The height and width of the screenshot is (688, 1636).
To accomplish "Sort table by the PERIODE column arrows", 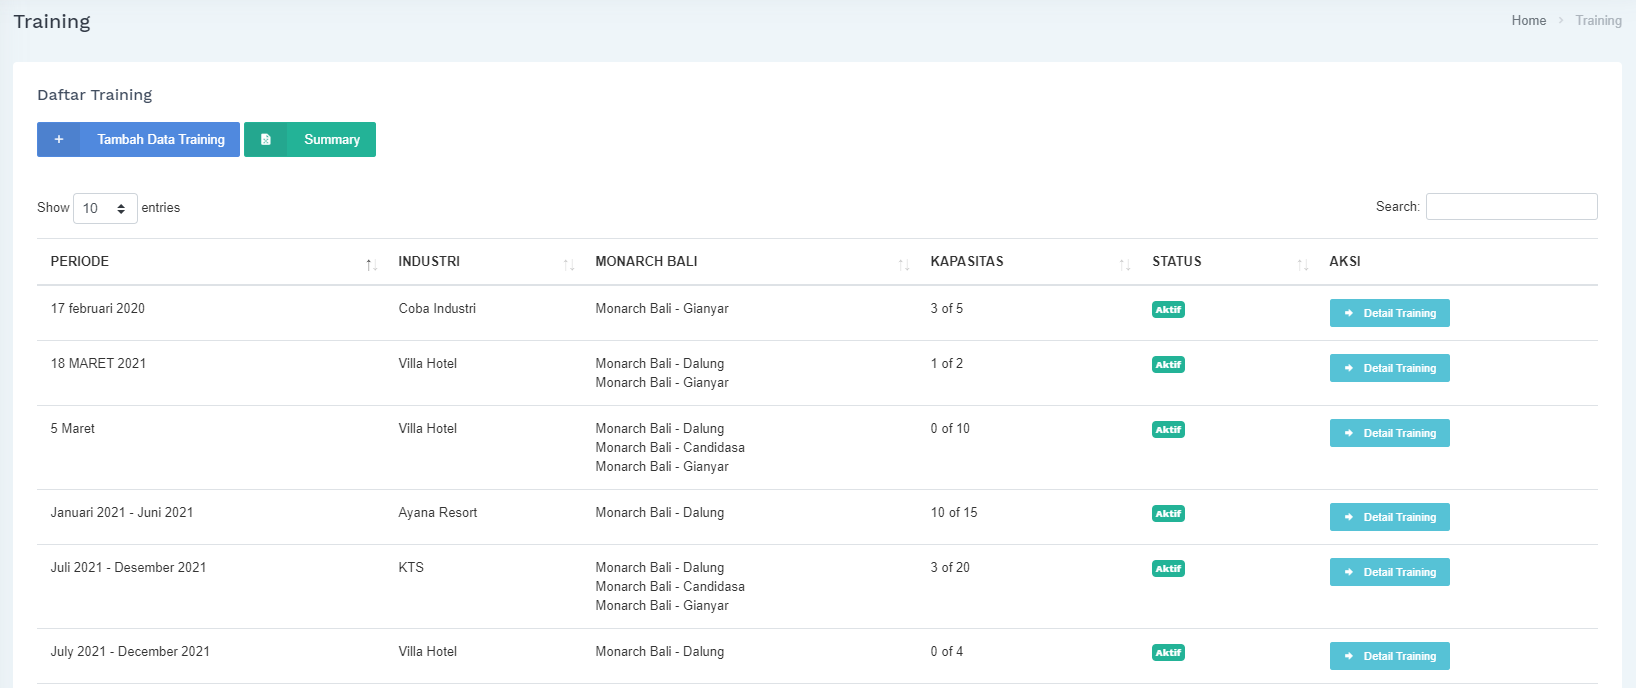I will point(371,264).
